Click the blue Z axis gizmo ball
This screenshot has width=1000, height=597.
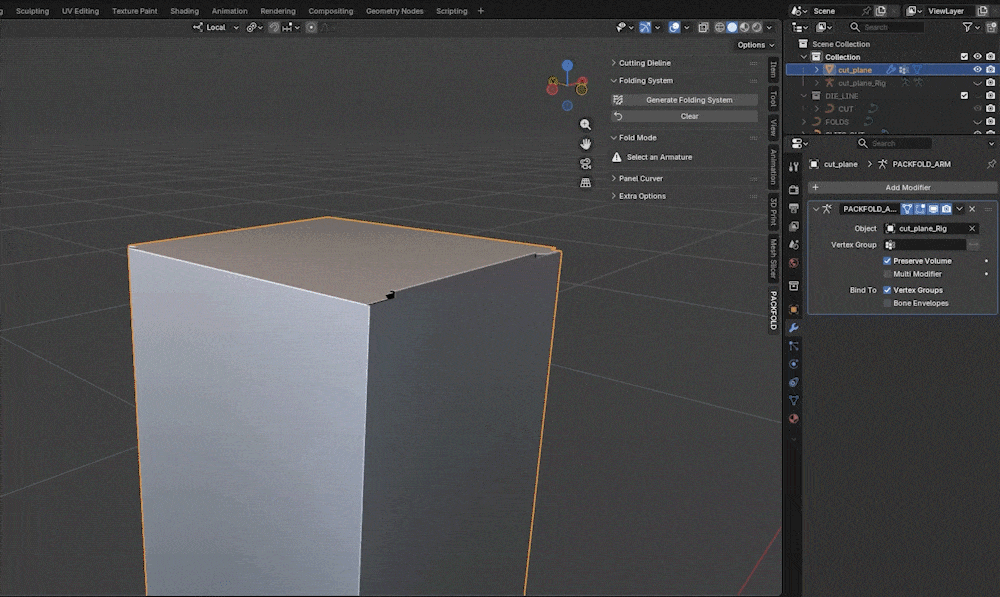(x=567, y=65)
